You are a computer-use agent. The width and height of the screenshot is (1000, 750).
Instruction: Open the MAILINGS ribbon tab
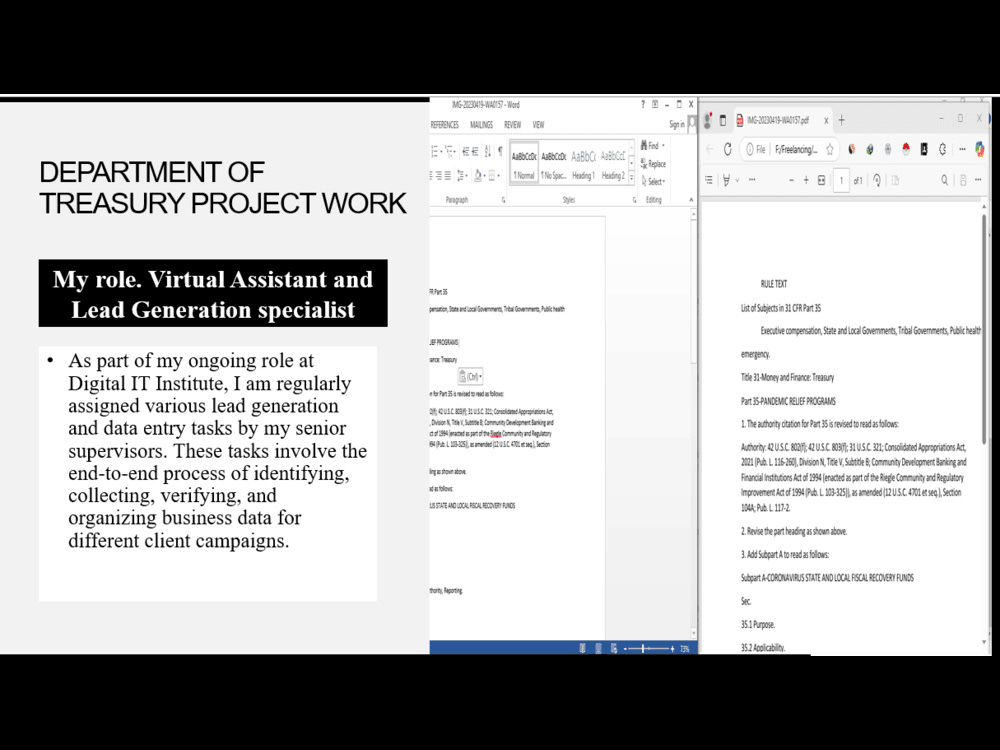482,125
